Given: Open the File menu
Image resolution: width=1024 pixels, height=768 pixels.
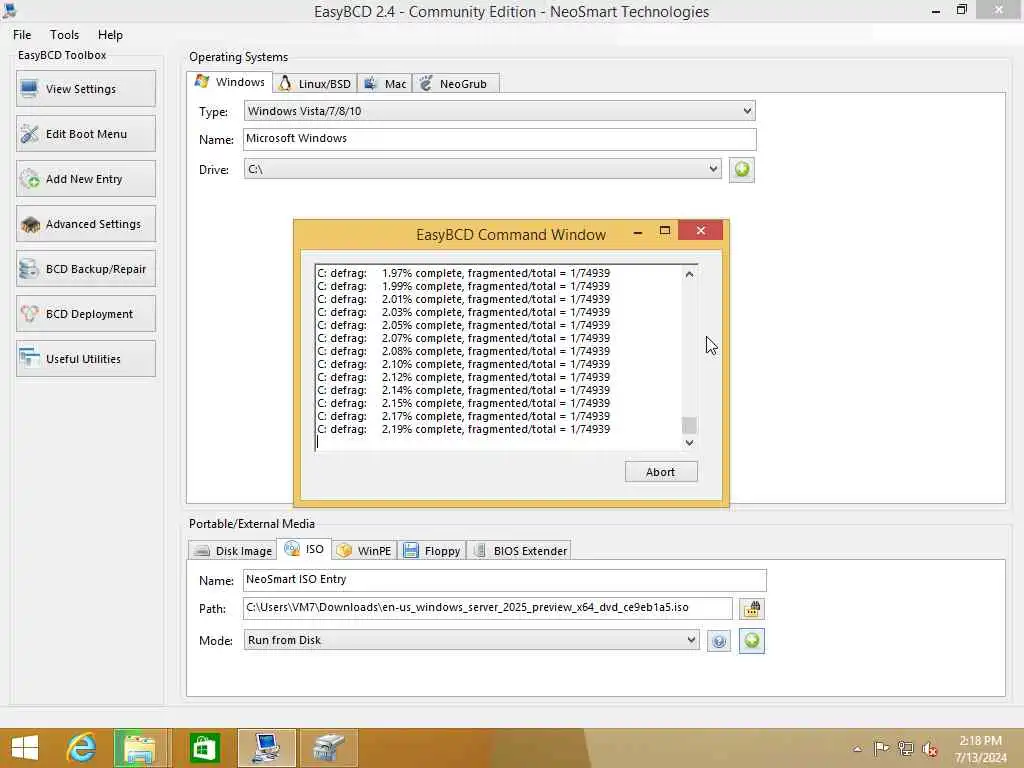Looking at the screenshot, I should (22, 35).
